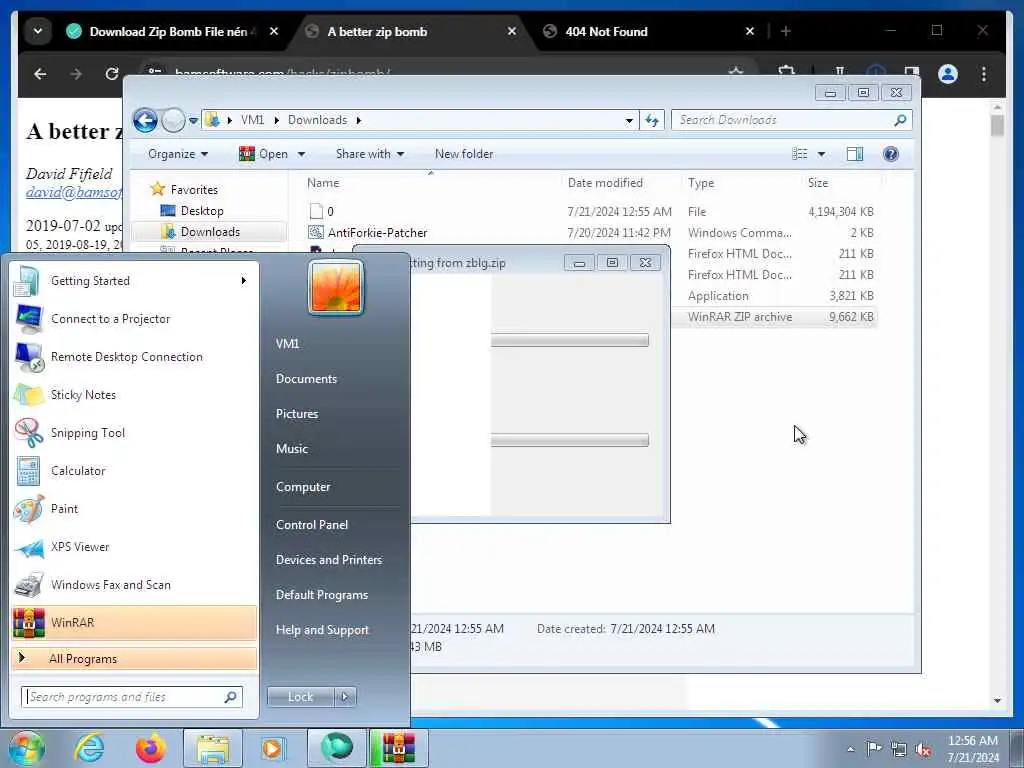Open Control Panel from Start menu
This screenshot has height=768, width=1024.
pyautogui.click(x=312, y=524)
